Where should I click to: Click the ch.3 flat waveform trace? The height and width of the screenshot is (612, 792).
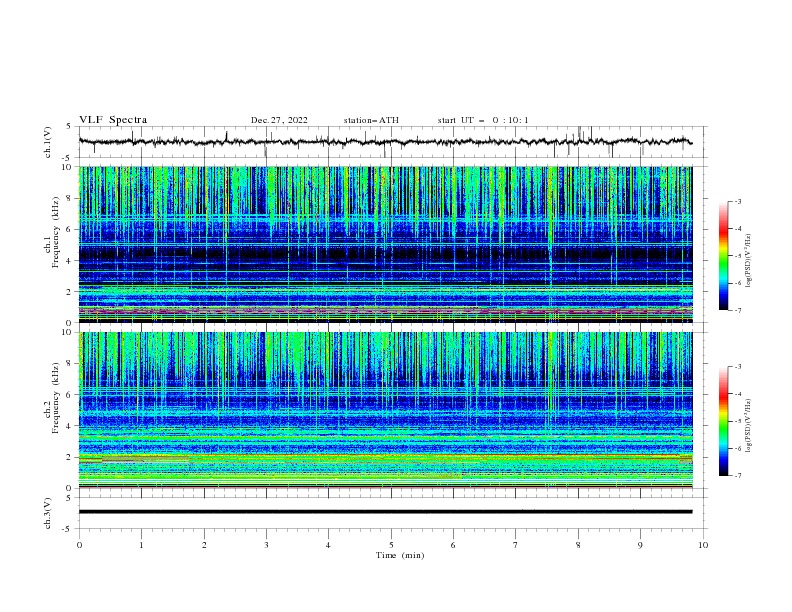[385, 512]
